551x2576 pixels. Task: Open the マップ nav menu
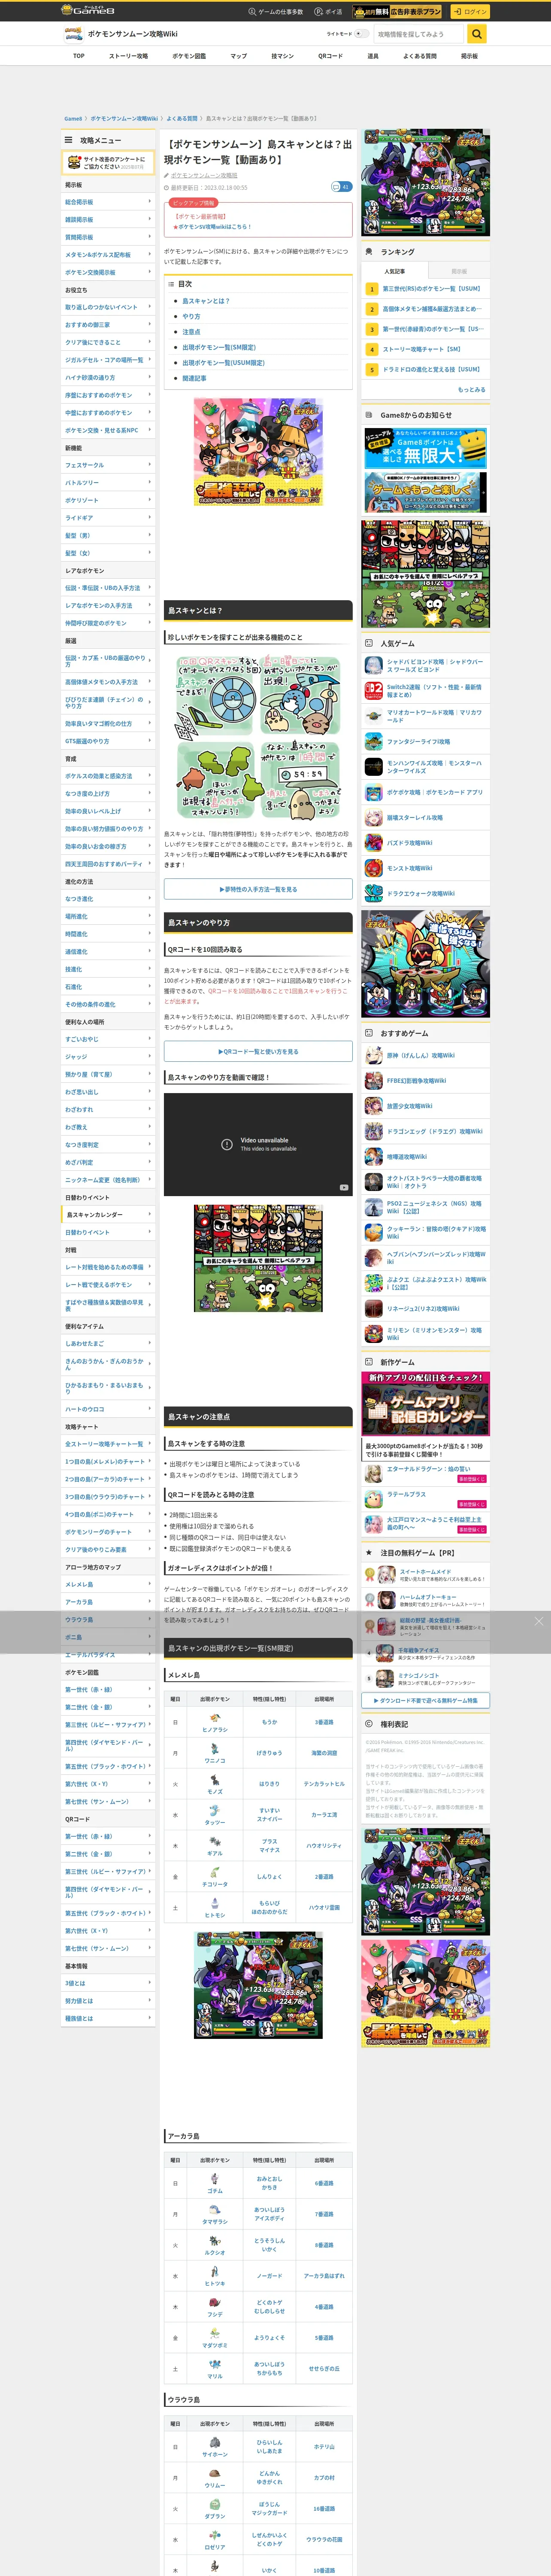coord(238,56)
